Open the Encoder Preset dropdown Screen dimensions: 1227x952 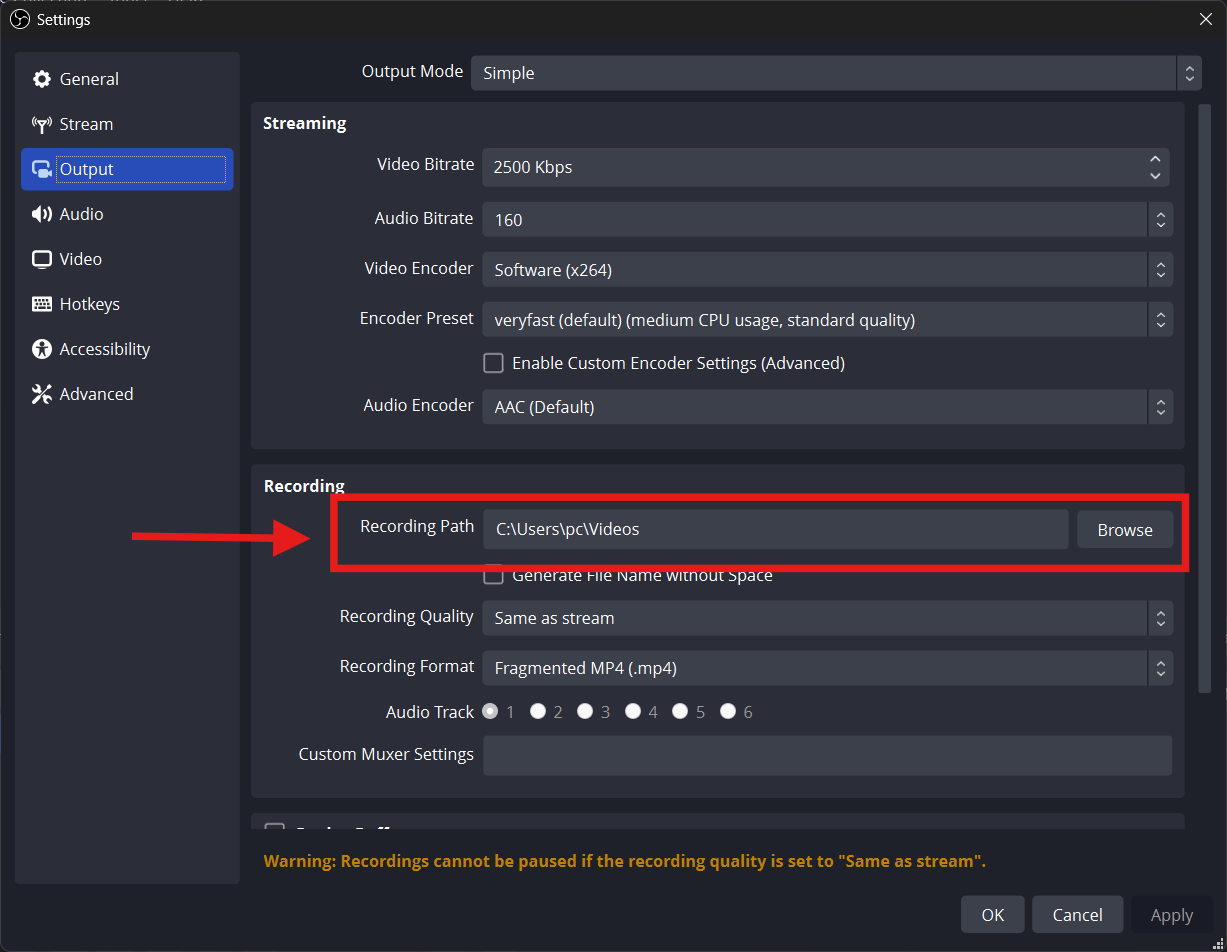pyautogui.click(x=826, y=320)
